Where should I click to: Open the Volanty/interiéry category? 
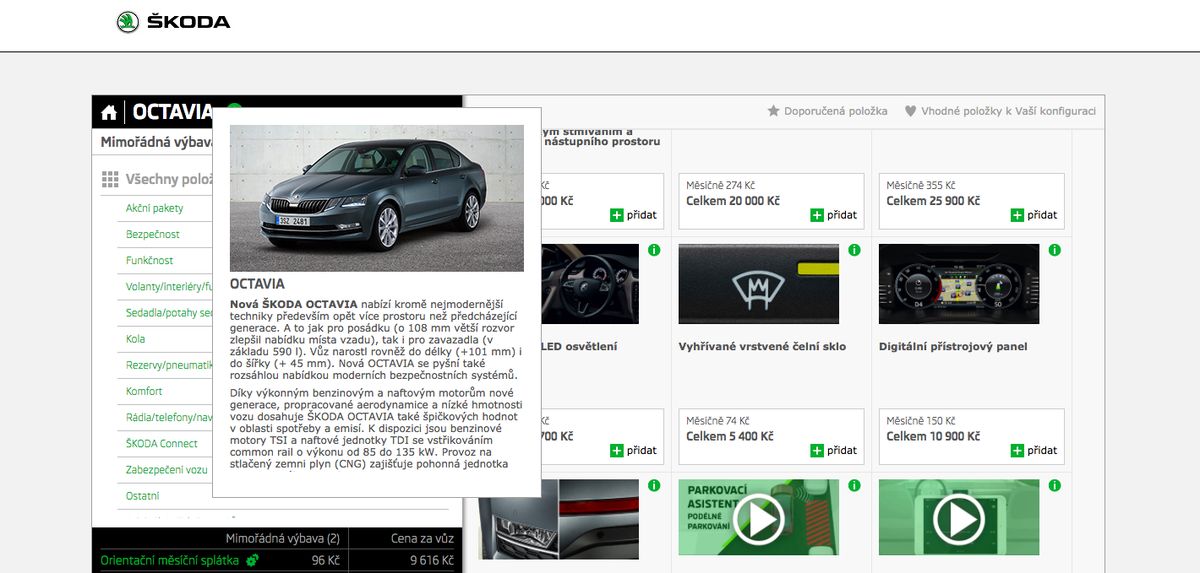[169, 286]
